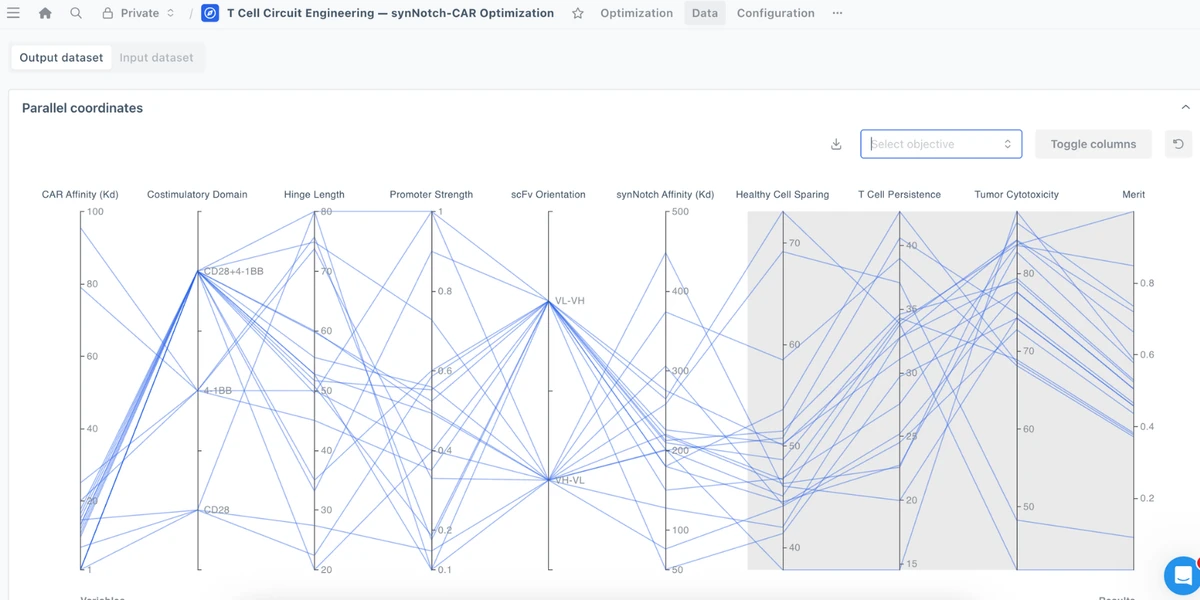Open the Private visibility dropdown
The width and height of the screenshot is (1200, 600).
click(x=138, y=13)
